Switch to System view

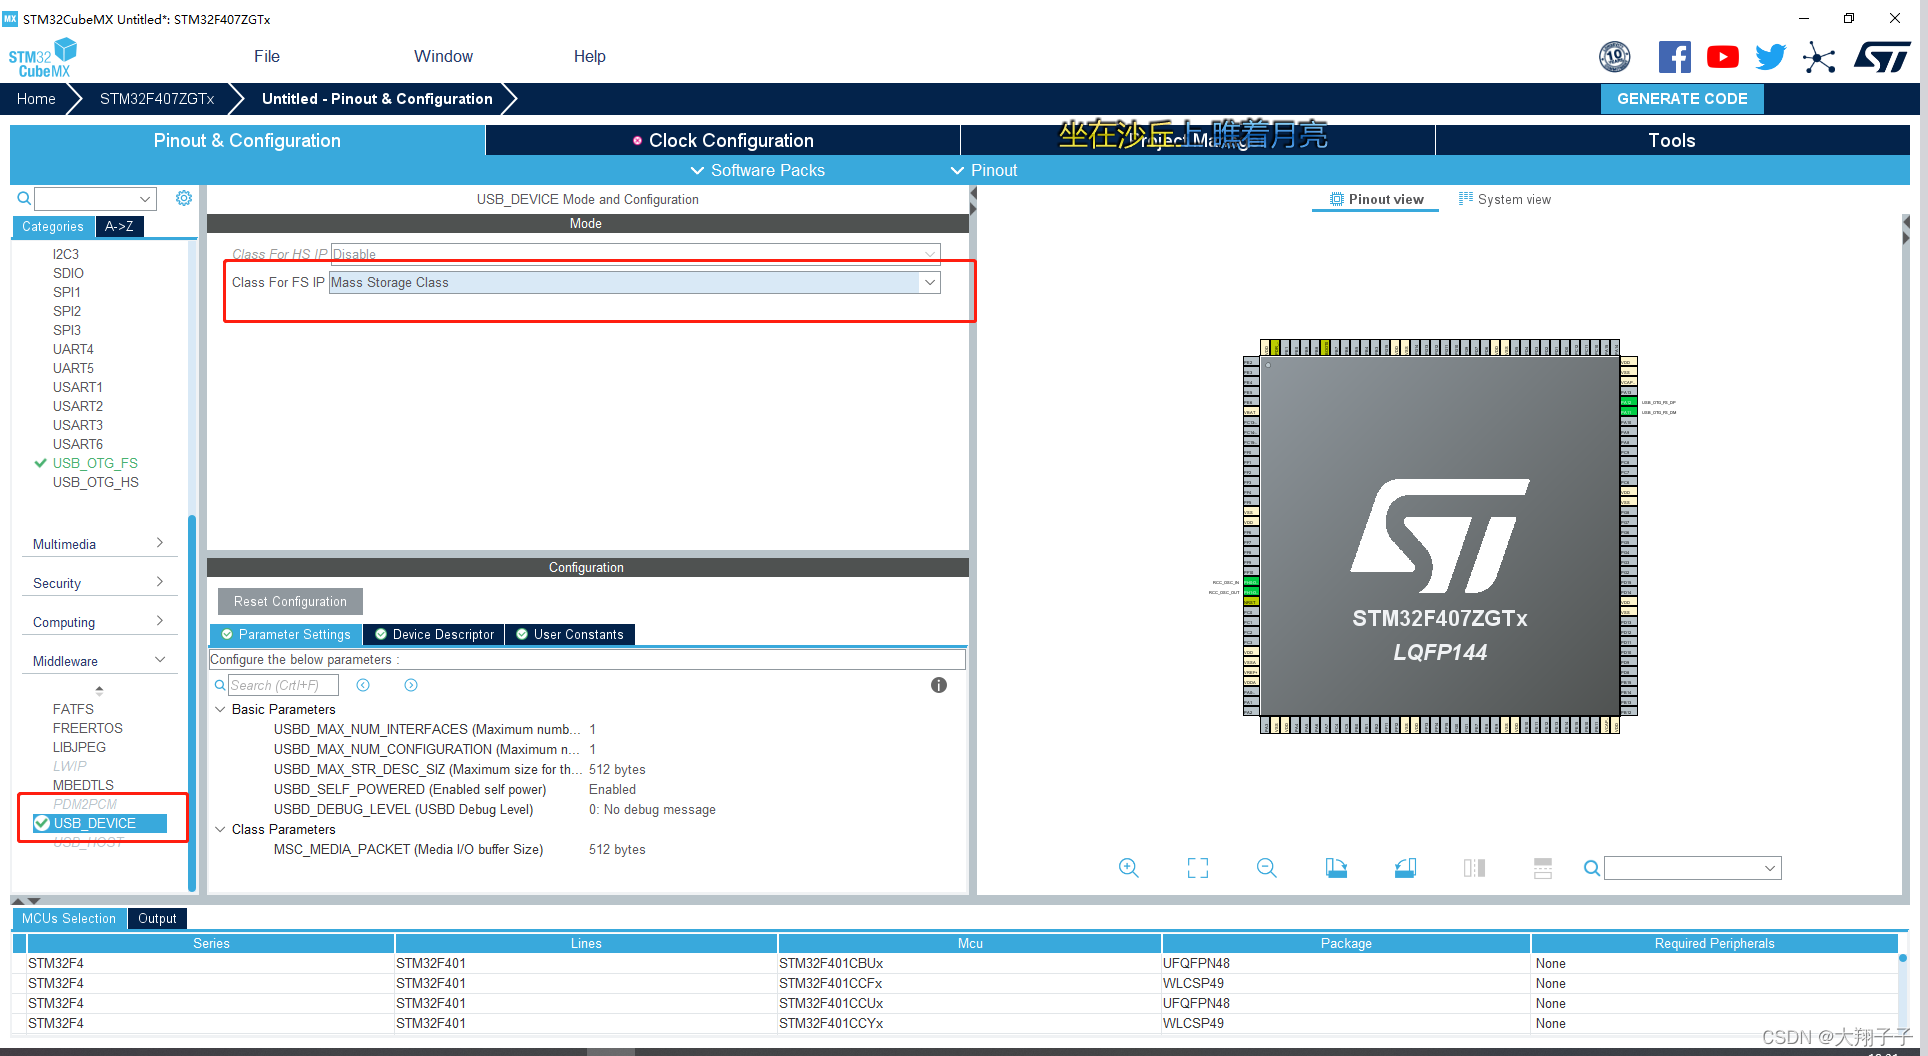pyautogui.click(x=1505, y=199)
